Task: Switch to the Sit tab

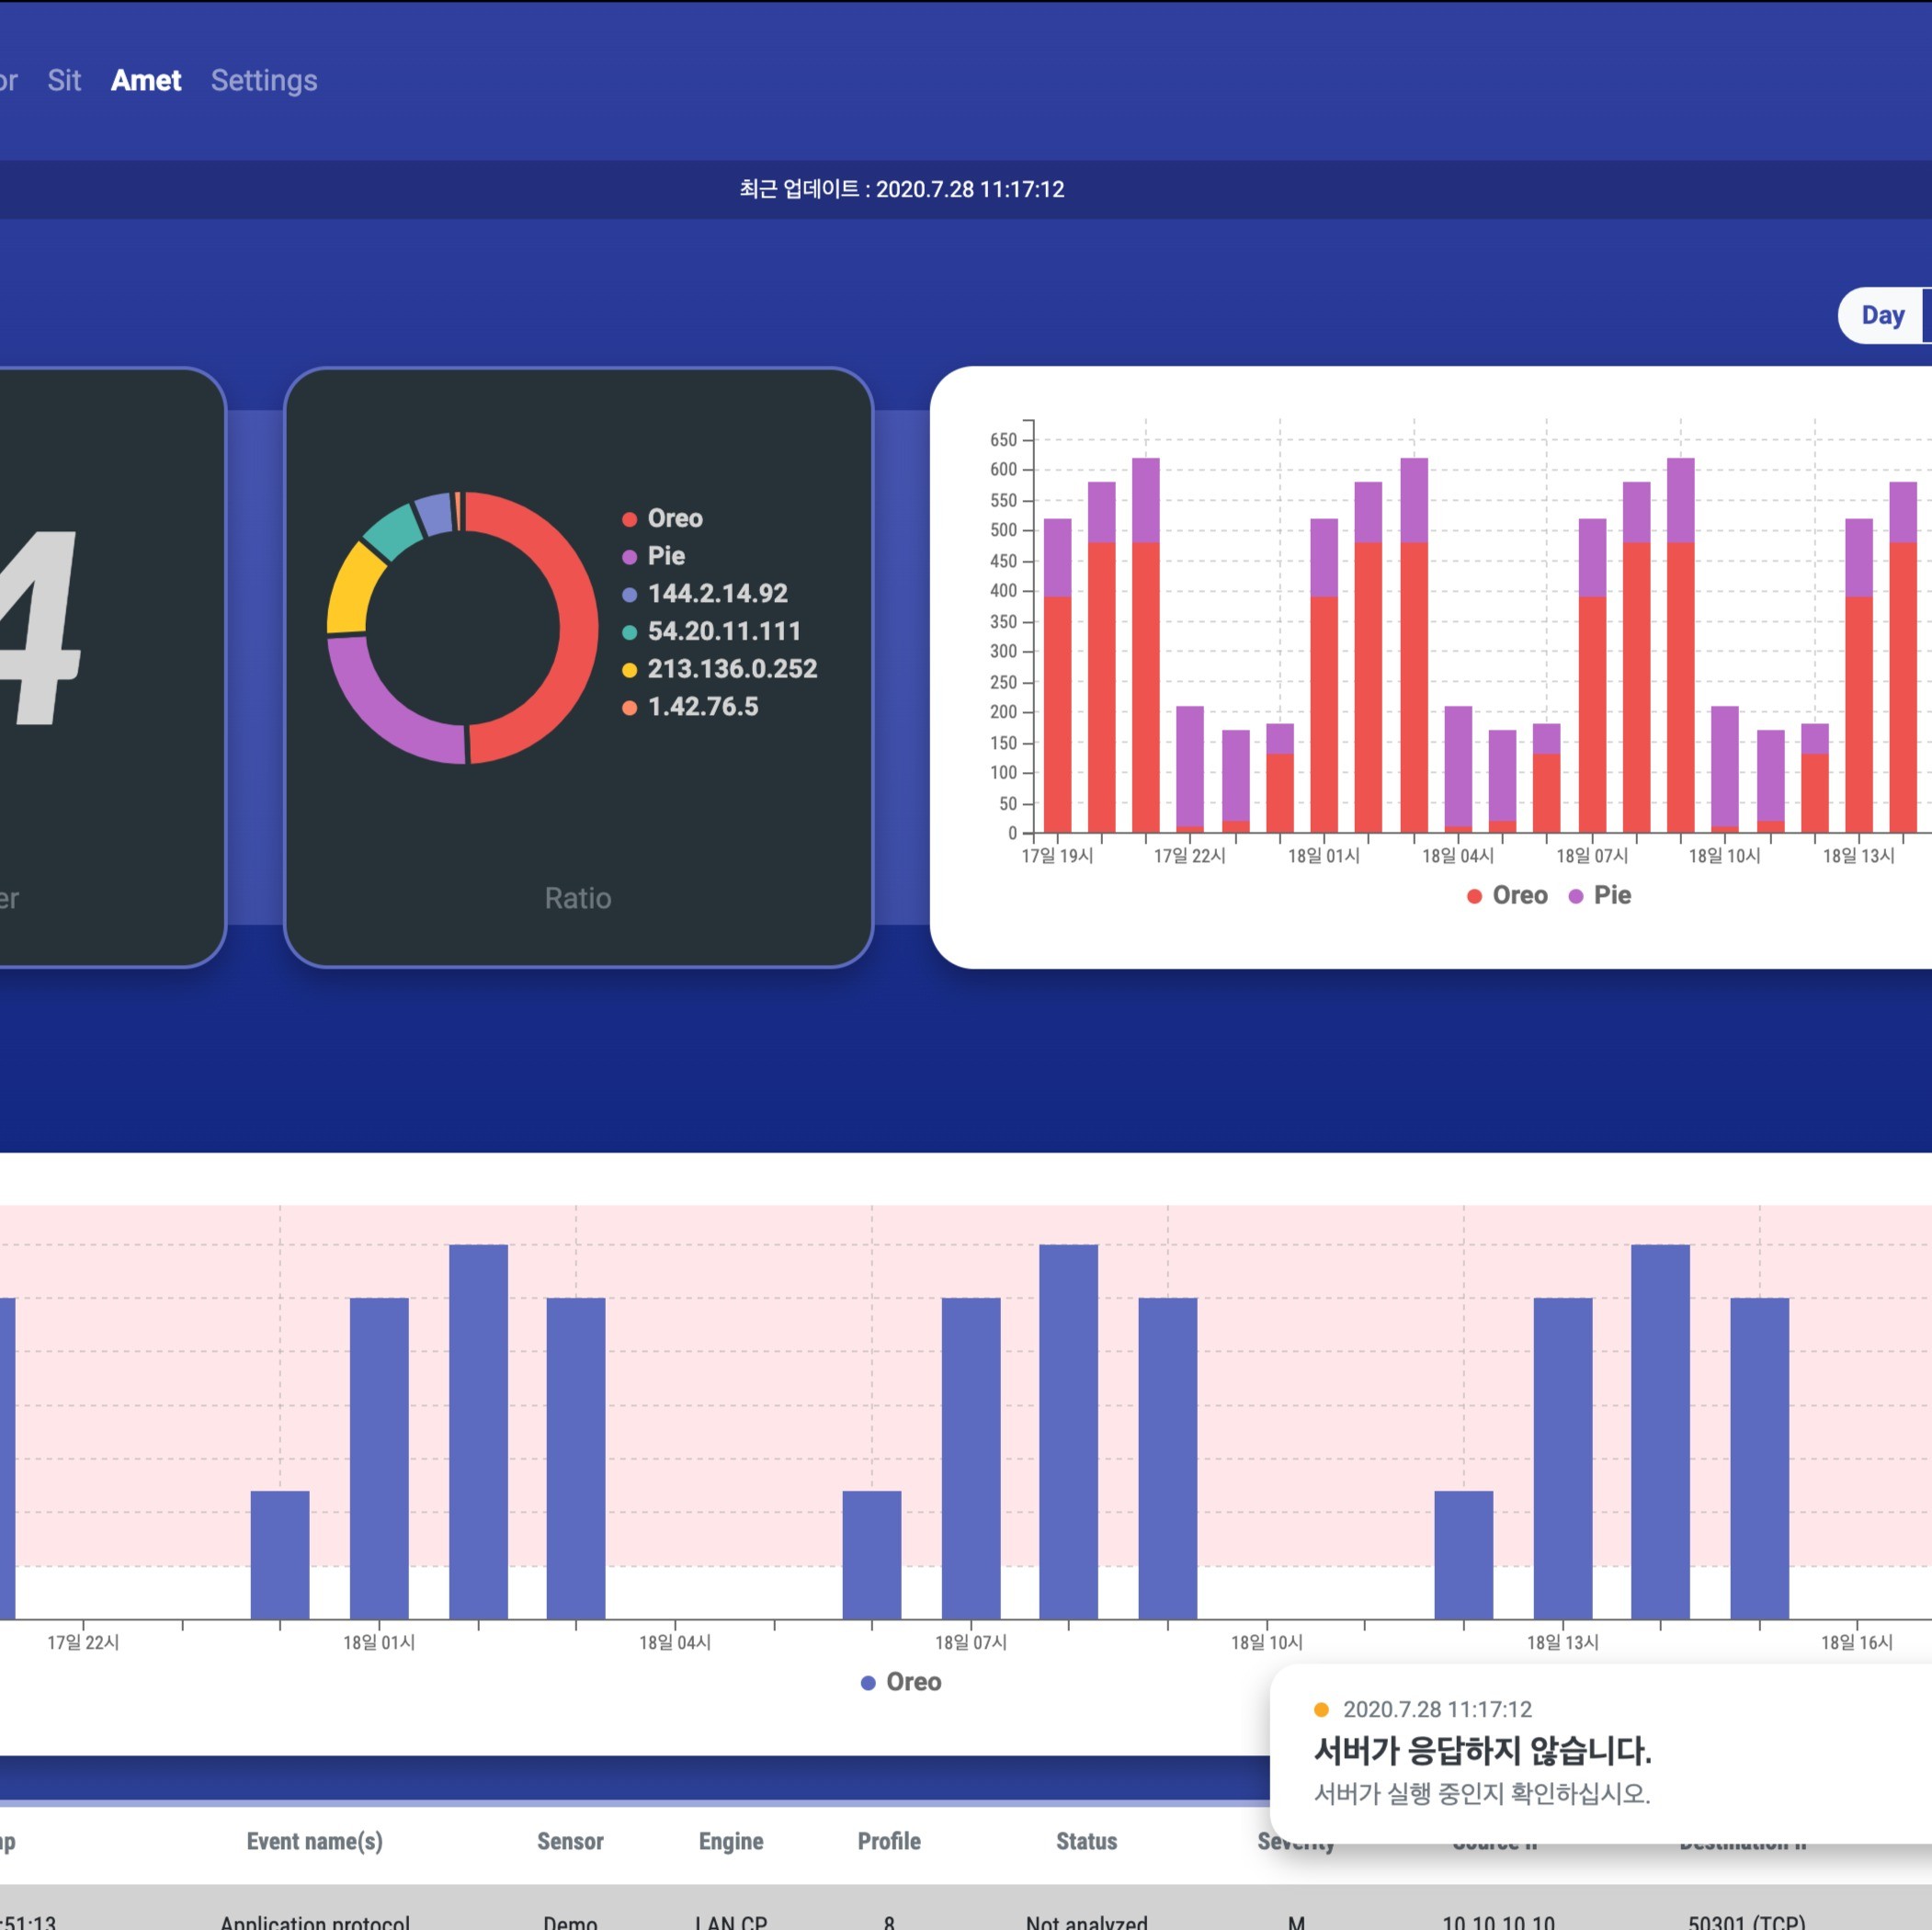Action: coord(64,80)
